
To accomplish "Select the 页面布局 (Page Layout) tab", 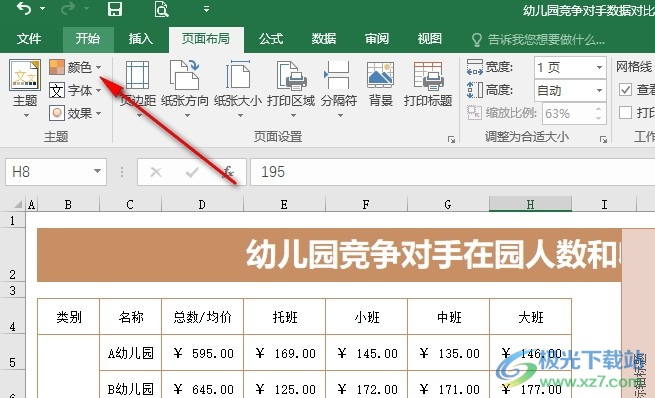I will [x=206, y=39].
